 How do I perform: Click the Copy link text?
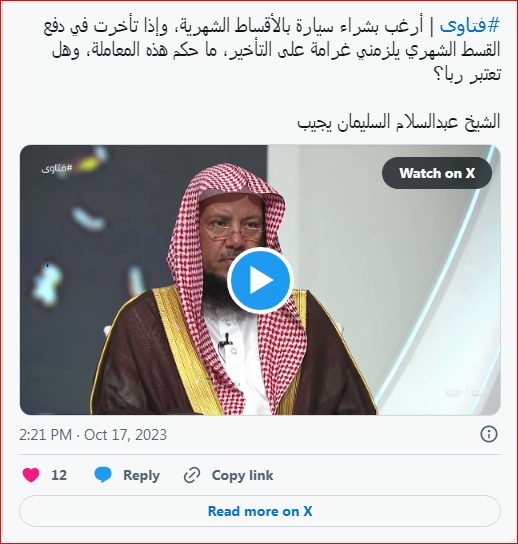point(243,475)
